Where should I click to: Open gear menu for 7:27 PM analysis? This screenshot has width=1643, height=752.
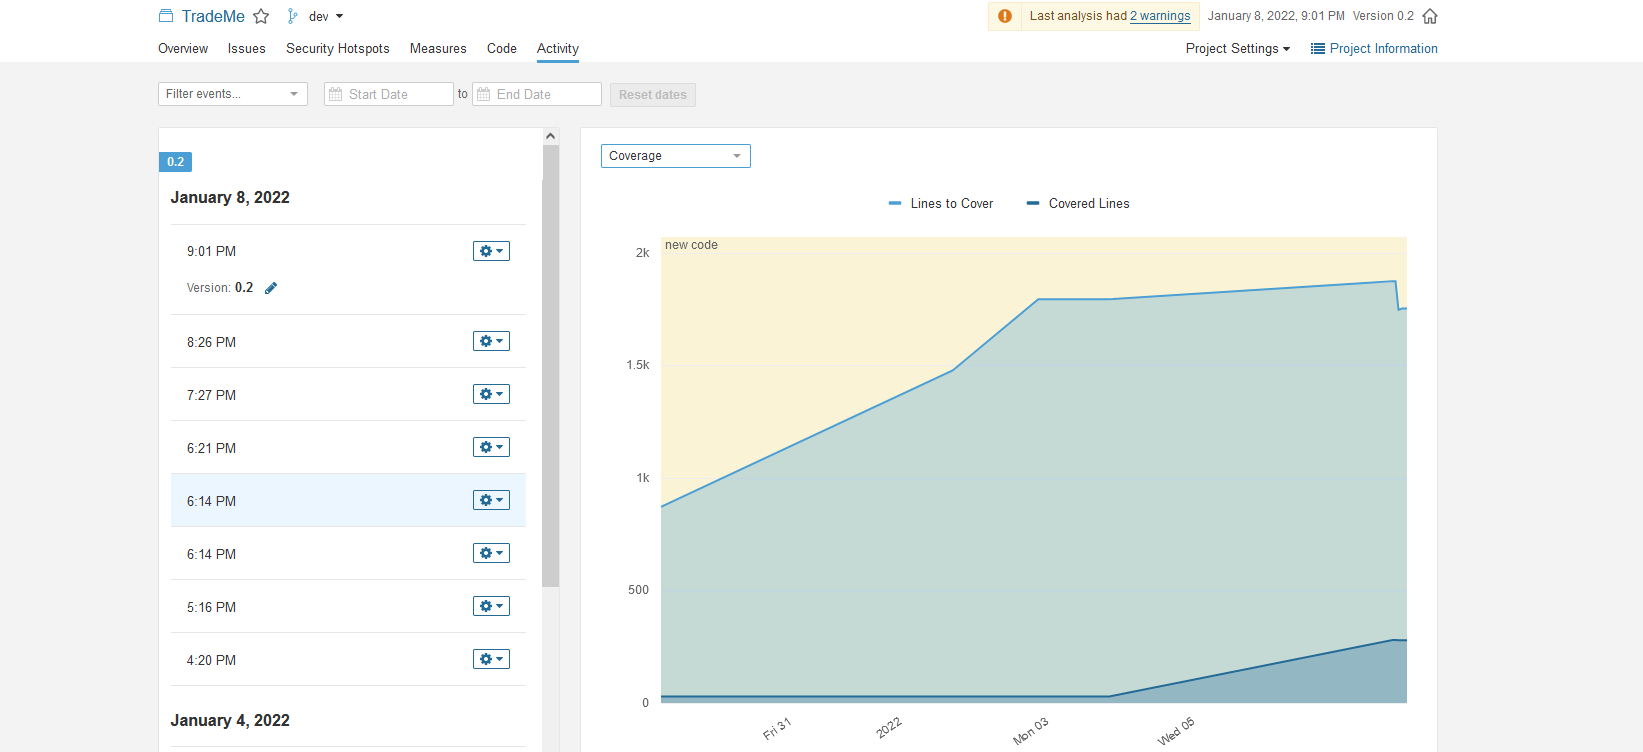click(x=491, y=394)
